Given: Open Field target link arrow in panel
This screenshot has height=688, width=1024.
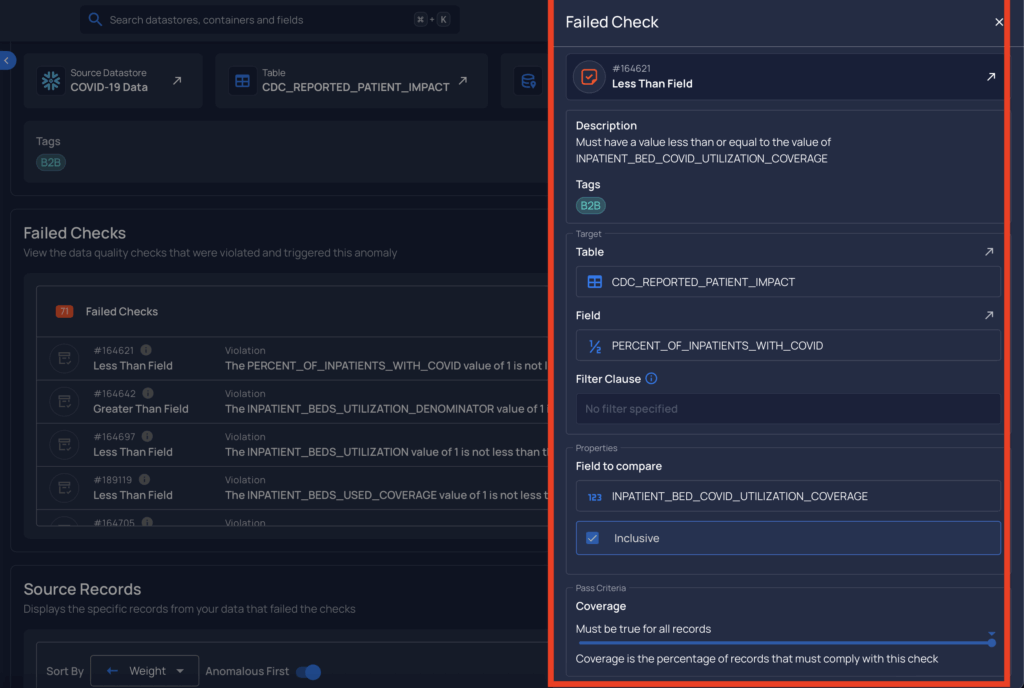Looking at the screenshot, I should click(x=989, y=316).
